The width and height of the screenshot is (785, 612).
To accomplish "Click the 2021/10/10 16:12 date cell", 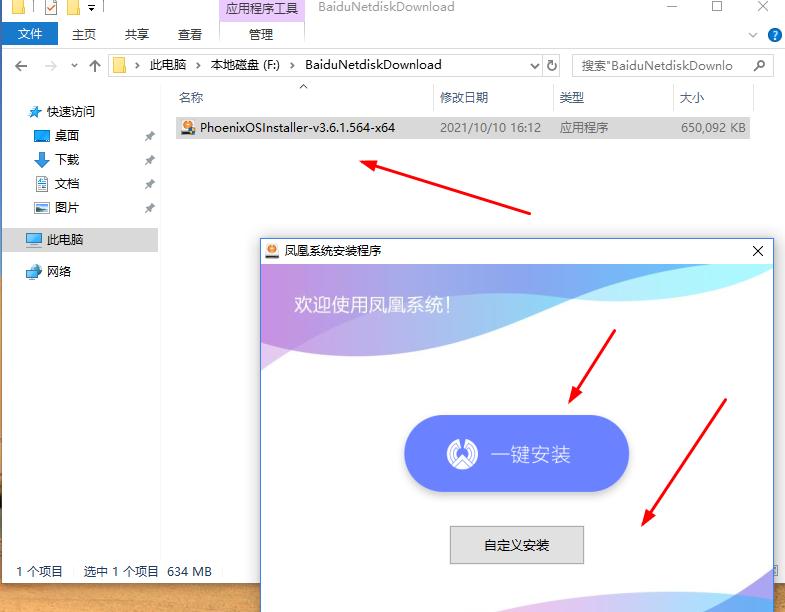I will point(490,128).
